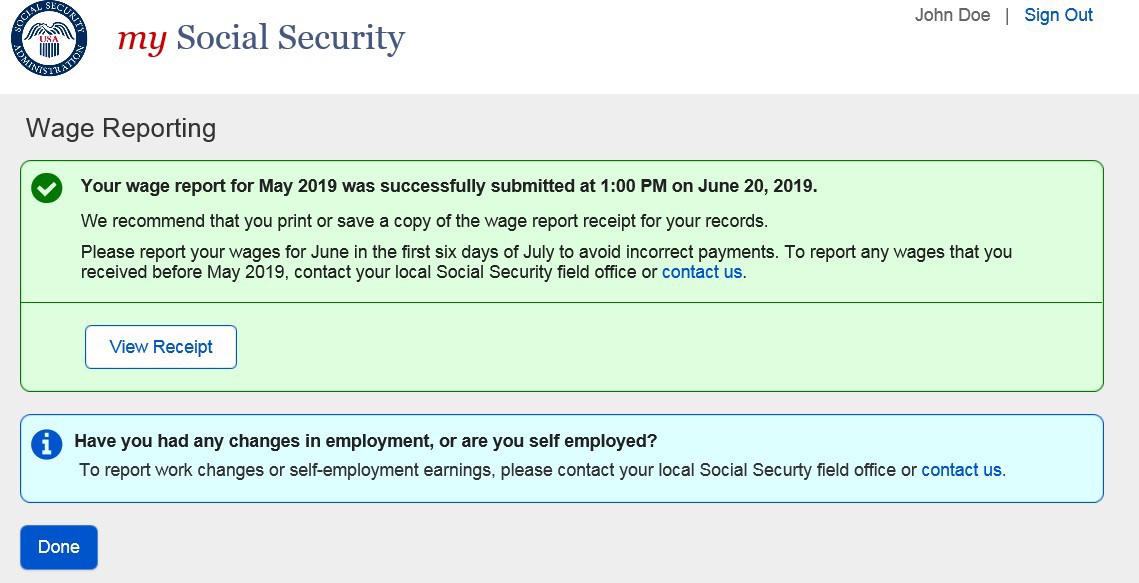Follow contact us link in green success box
This screenshot has width=1139, height=583.
pos(701,272)
